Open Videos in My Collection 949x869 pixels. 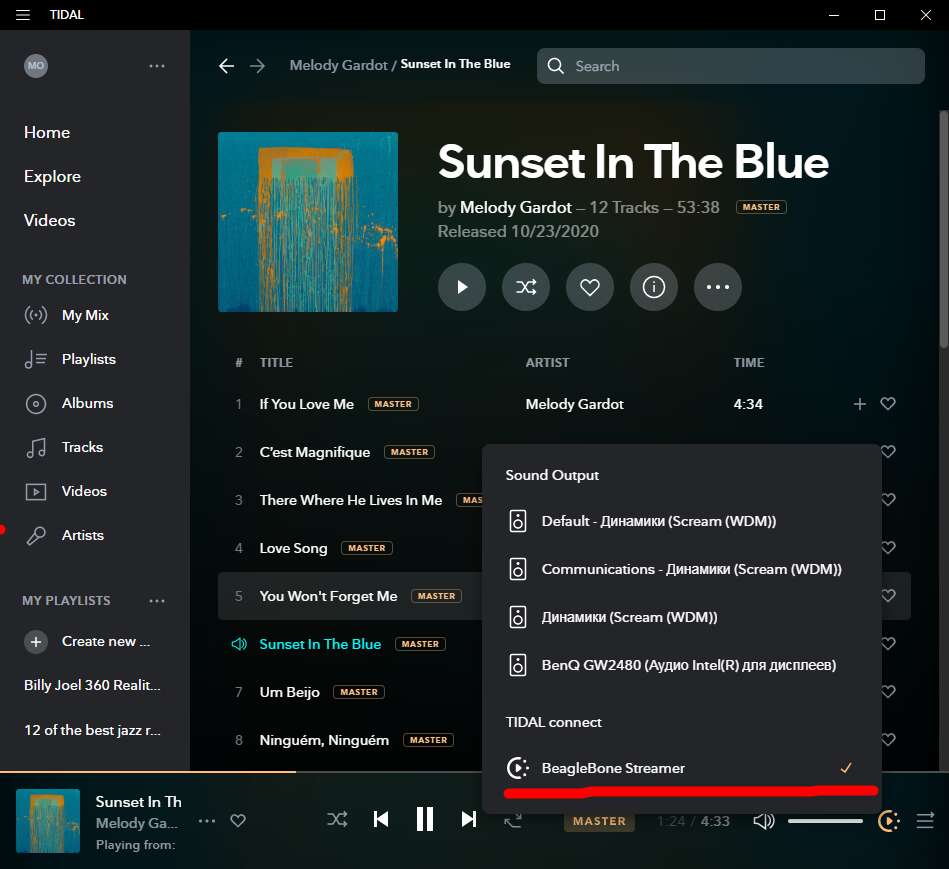(65, 491)
